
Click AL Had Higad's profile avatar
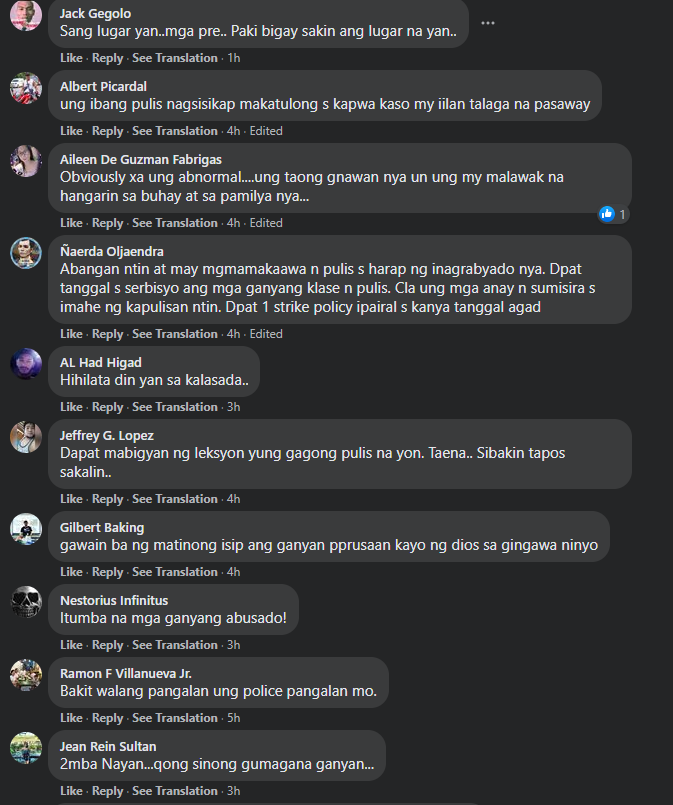click(x=26, y=364)
